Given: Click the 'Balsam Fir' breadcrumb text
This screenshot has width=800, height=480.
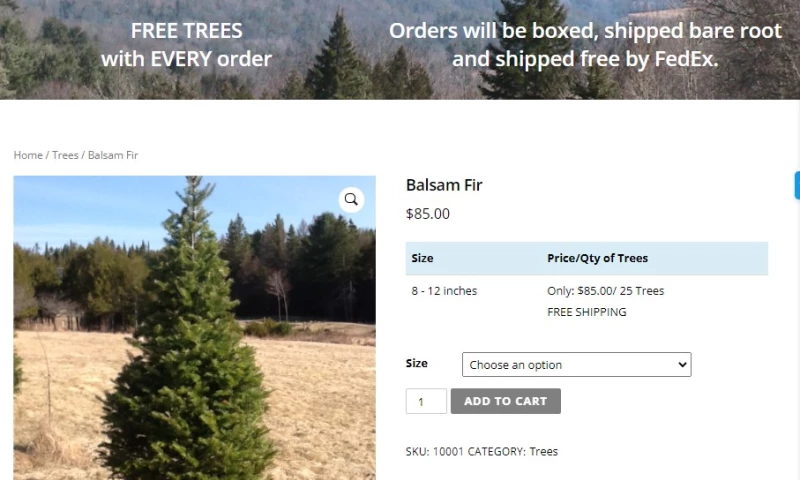Looking at the screenshot, I should (x=113, y=155).
